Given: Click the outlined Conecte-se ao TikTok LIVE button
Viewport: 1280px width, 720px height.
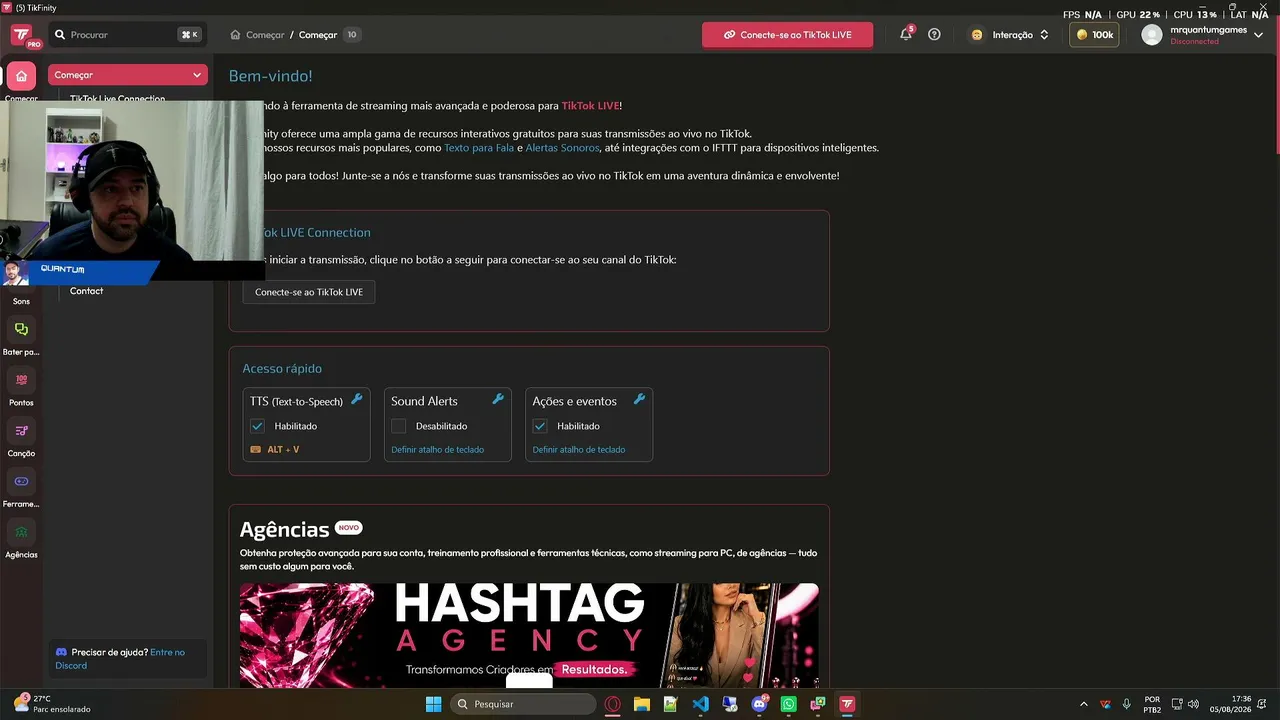Looking at the screenshot, I should (309, 292).
